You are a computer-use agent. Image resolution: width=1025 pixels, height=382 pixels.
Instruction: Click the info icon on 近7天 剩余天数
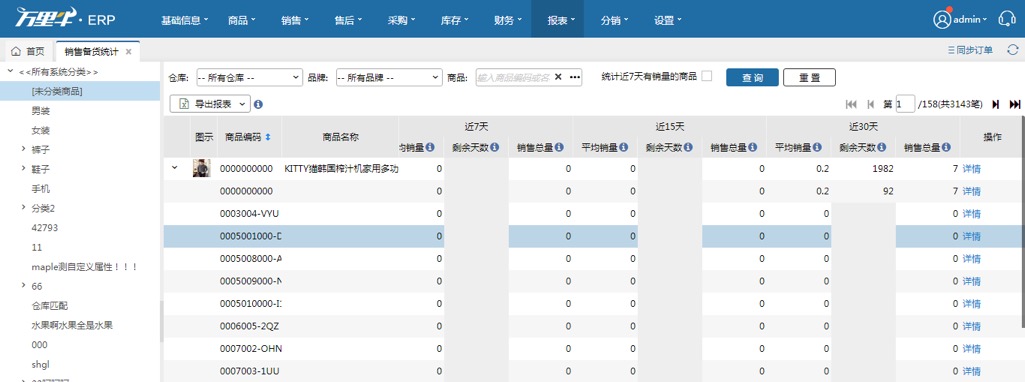[x=494, y=148]
